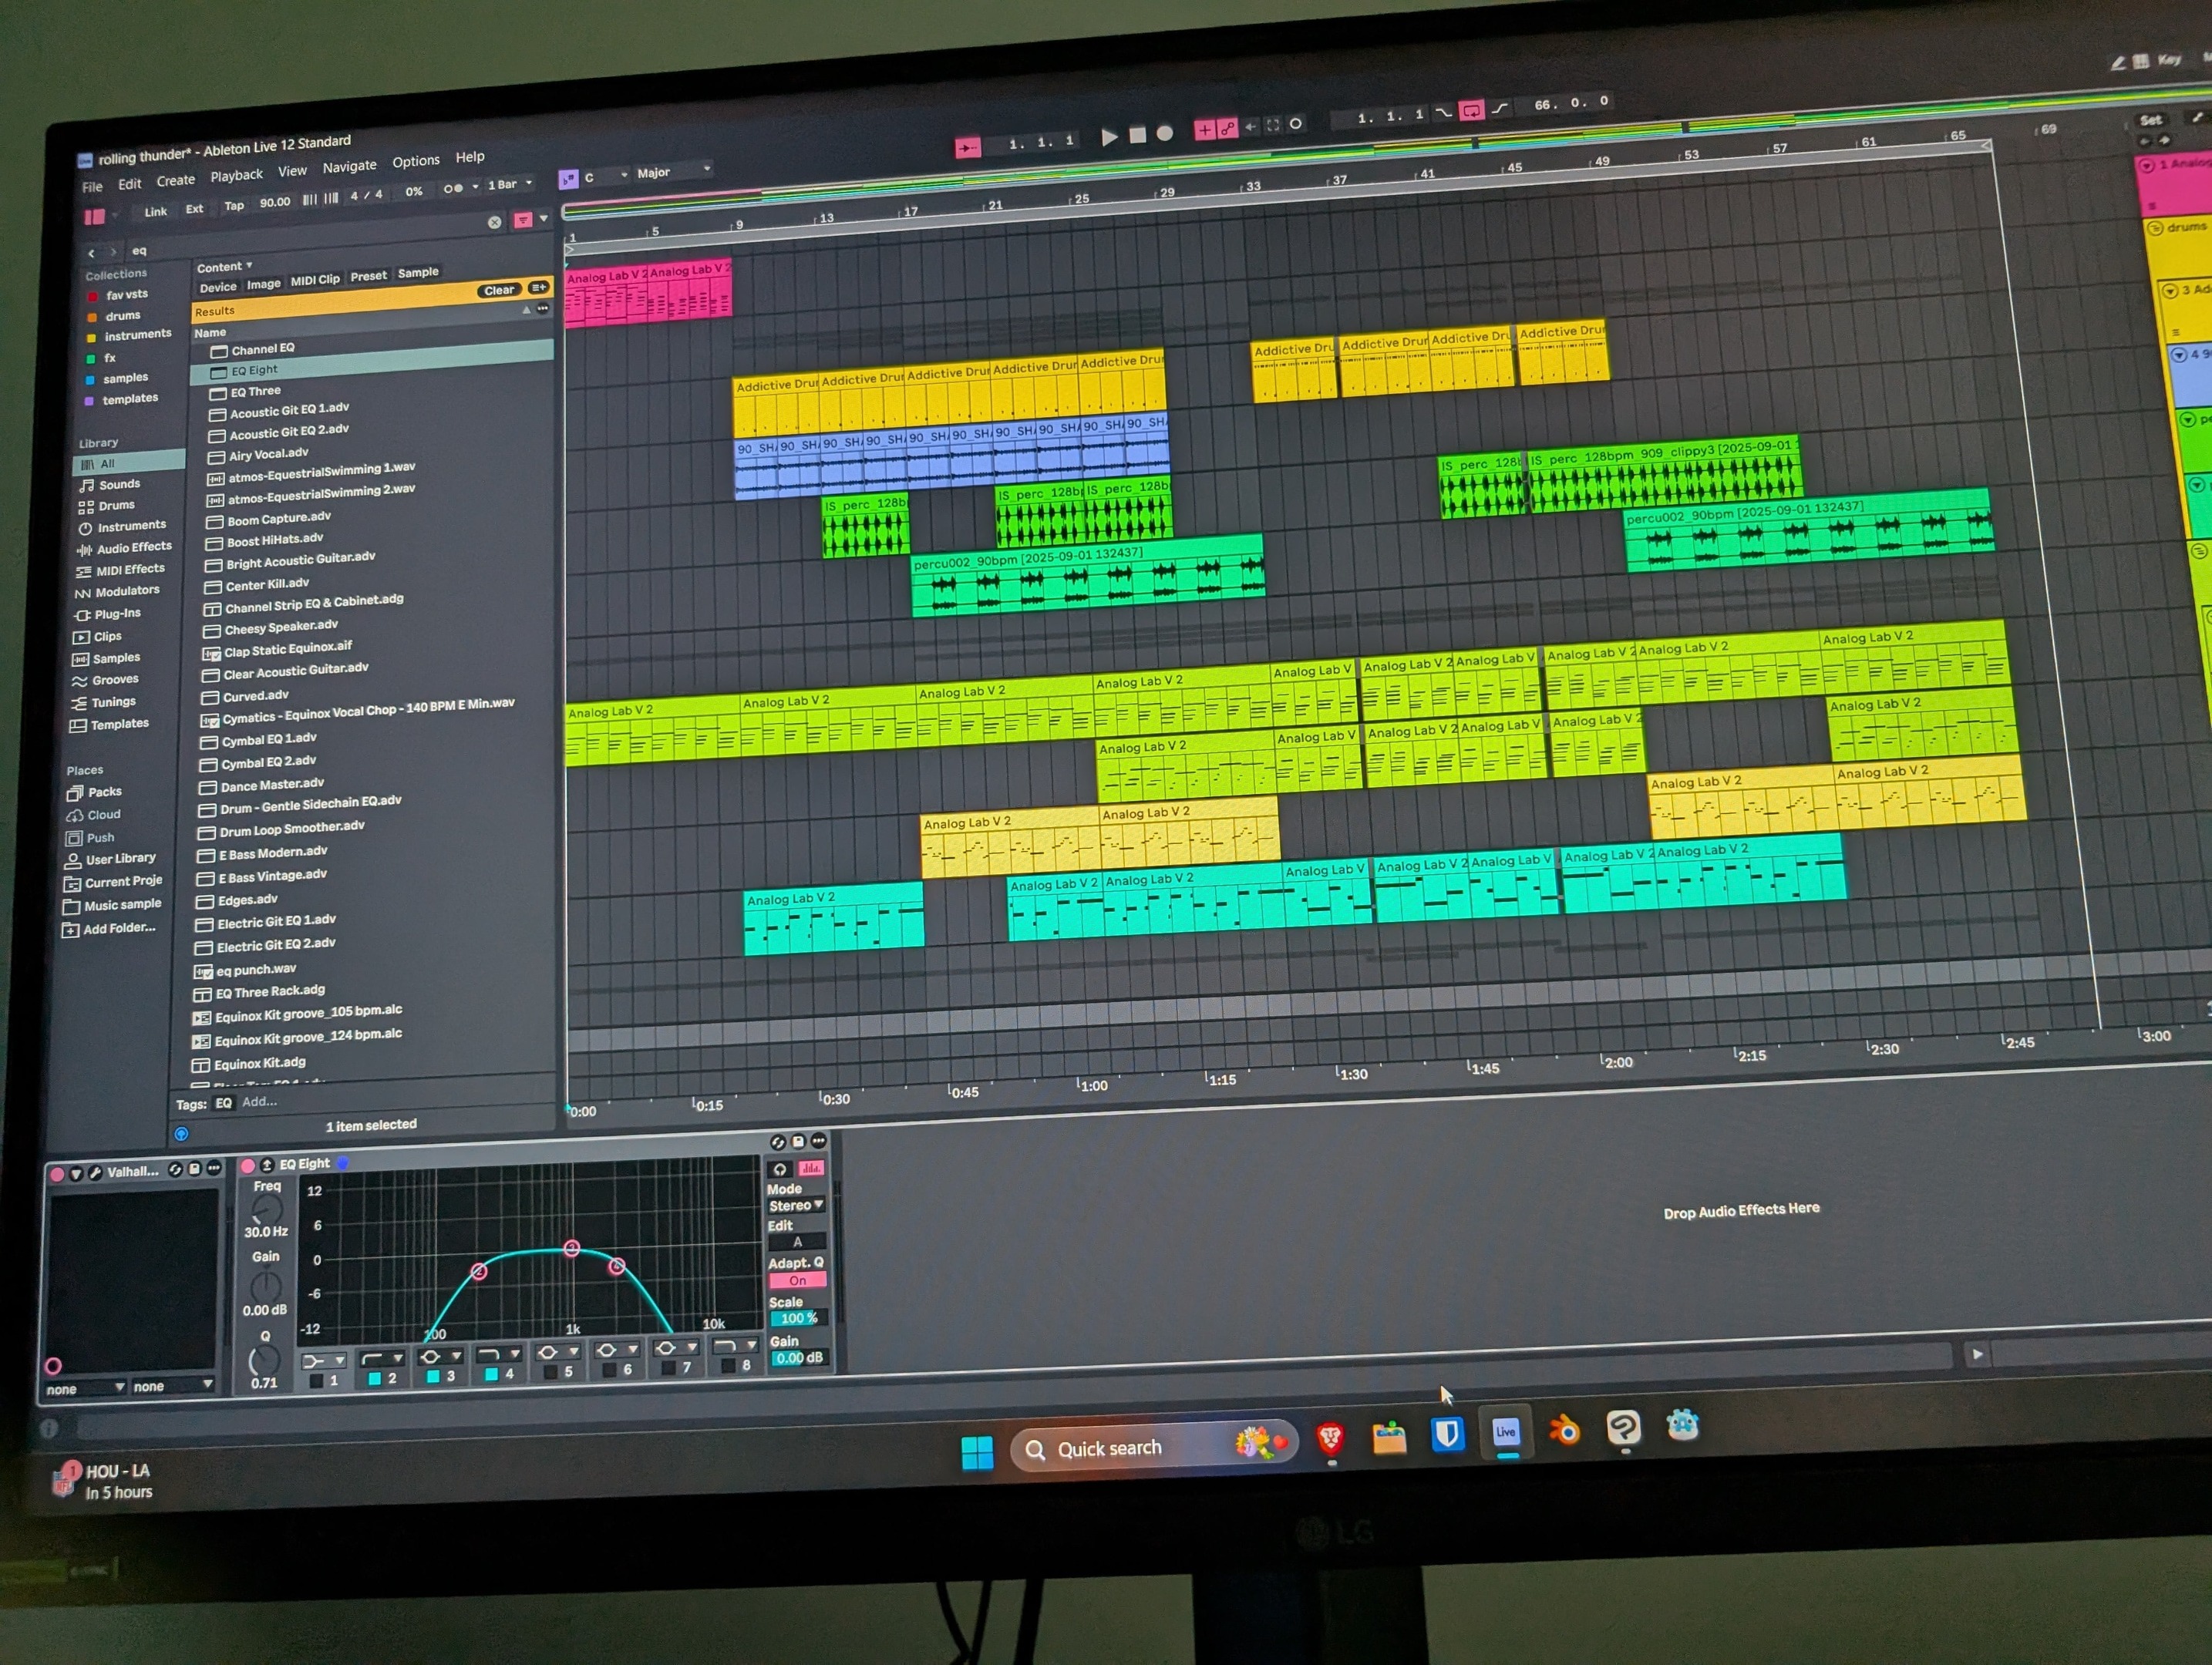Select EQ Three in browser results
Screen dimensions: 2212x1665
pos(255,391)
